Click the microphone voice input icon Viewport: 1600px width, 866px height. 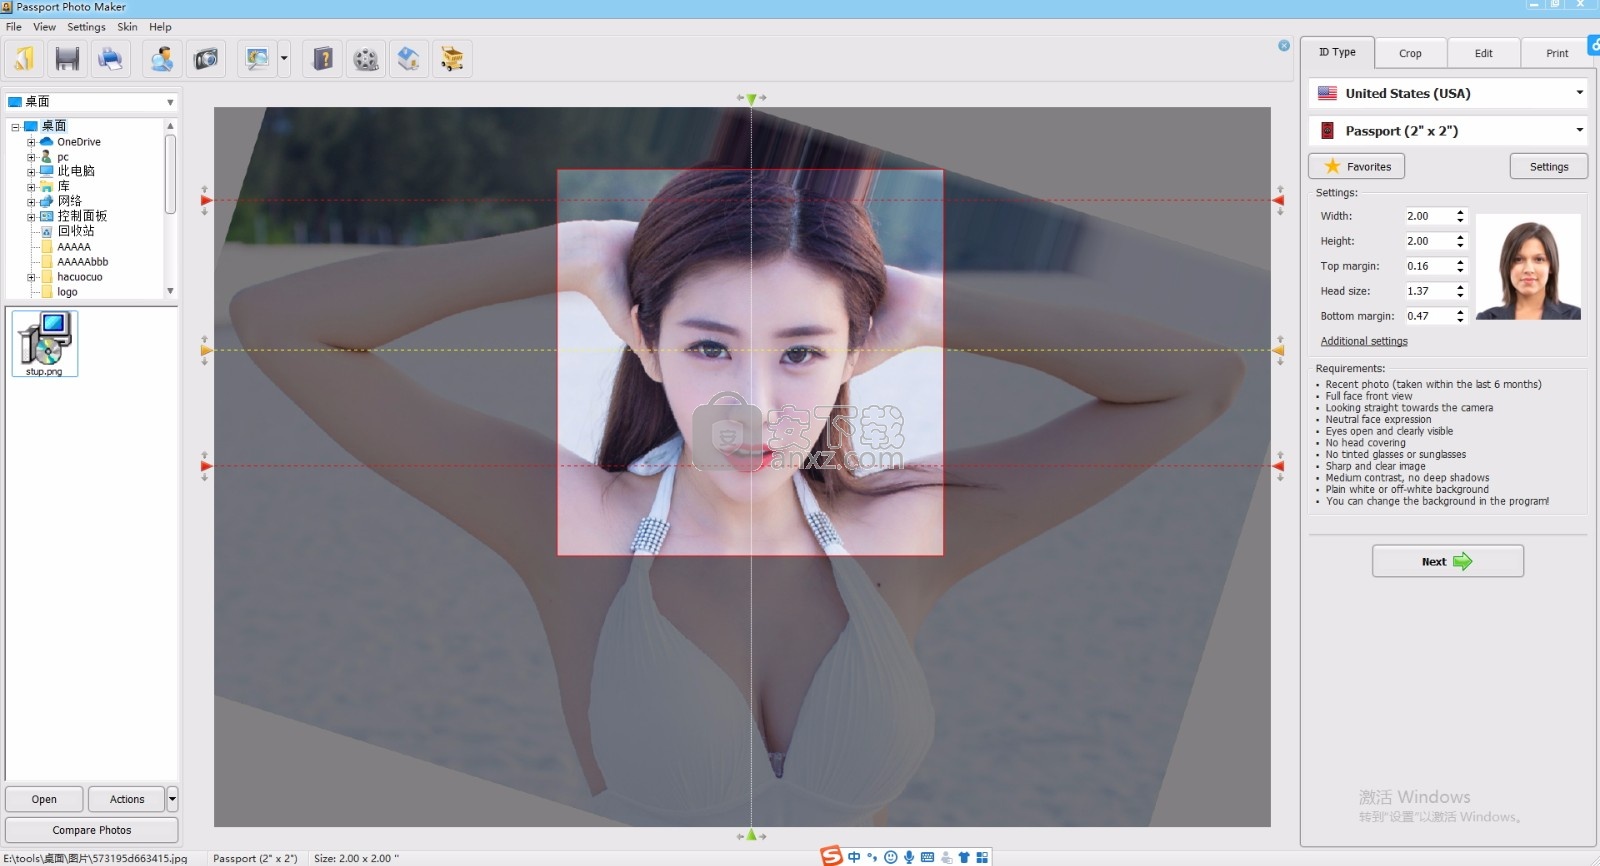909,857
